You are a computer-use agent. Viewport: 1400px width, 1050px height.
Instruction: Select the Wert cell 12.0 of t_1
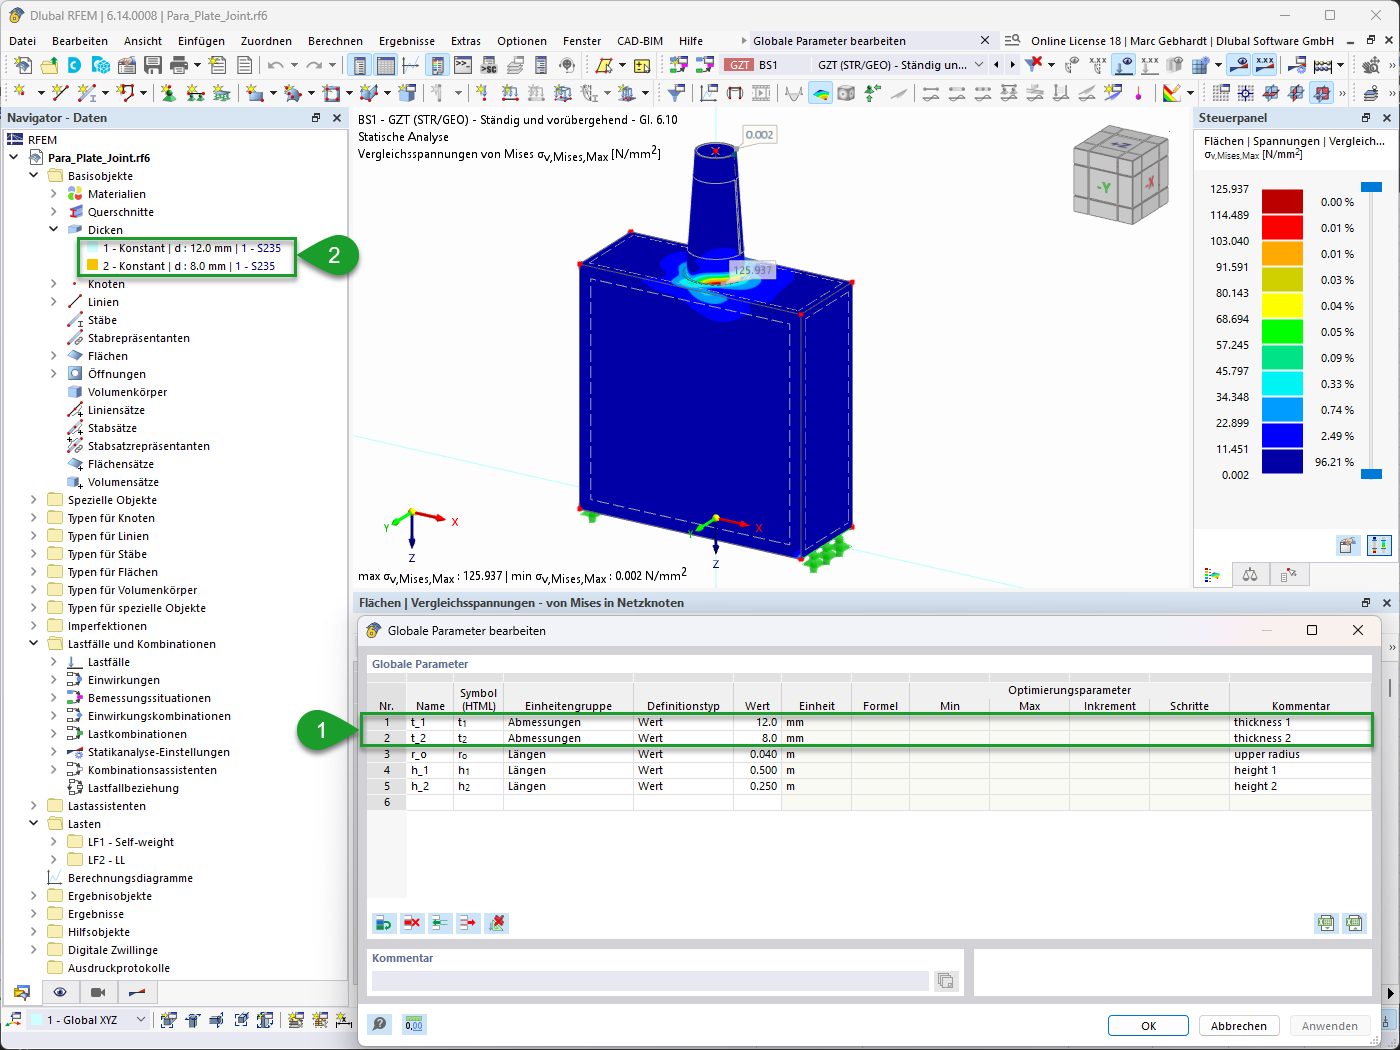click(x=757, y=722)
